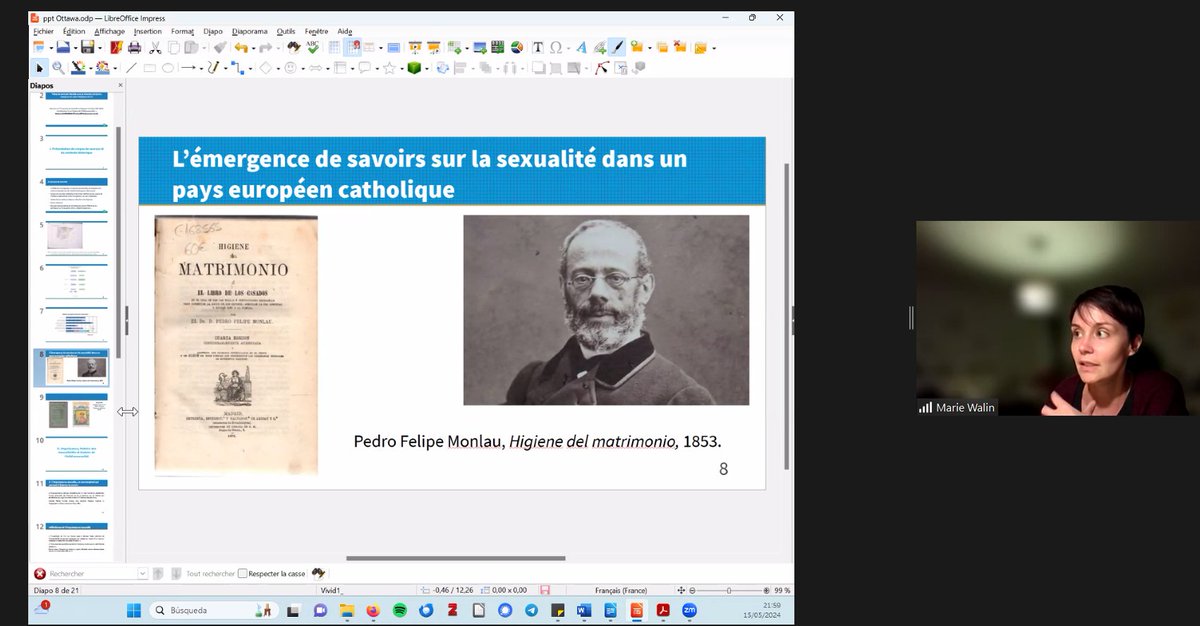Open the Fichier menu
This screenshot has height=626, width=1200.
43,31
